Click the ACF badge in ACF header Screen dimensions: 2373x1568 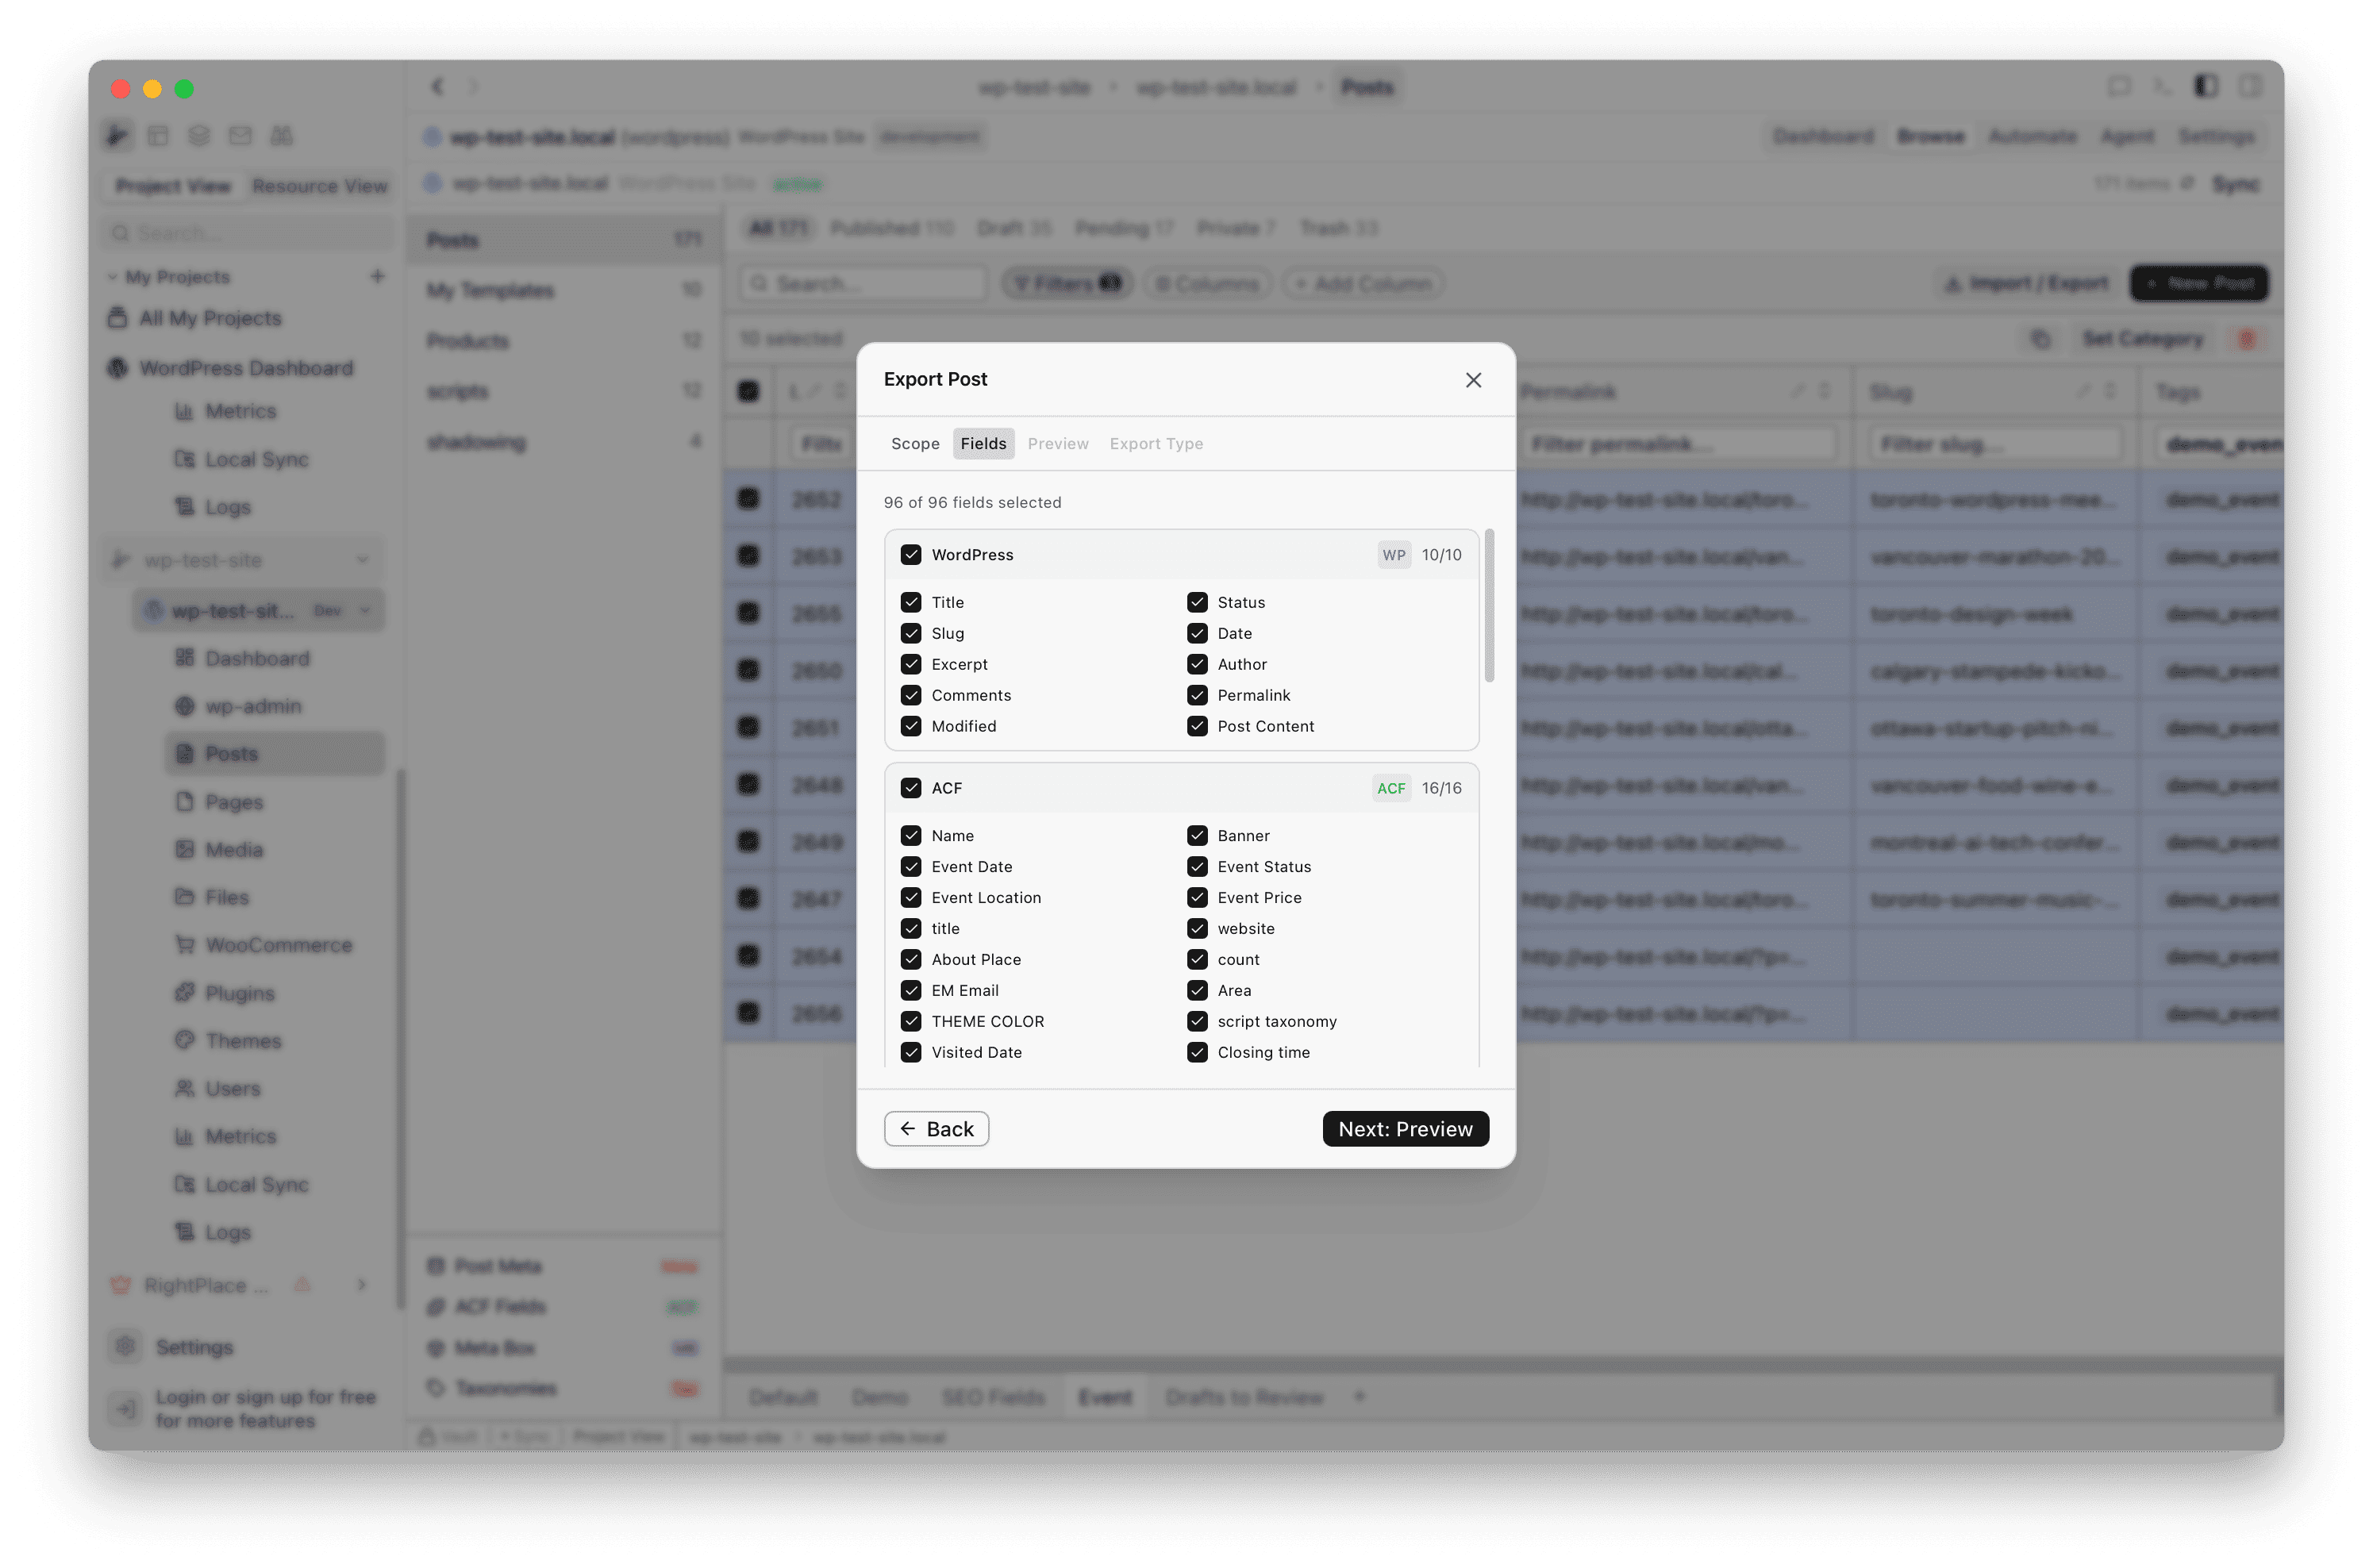tap(1391, 788)
